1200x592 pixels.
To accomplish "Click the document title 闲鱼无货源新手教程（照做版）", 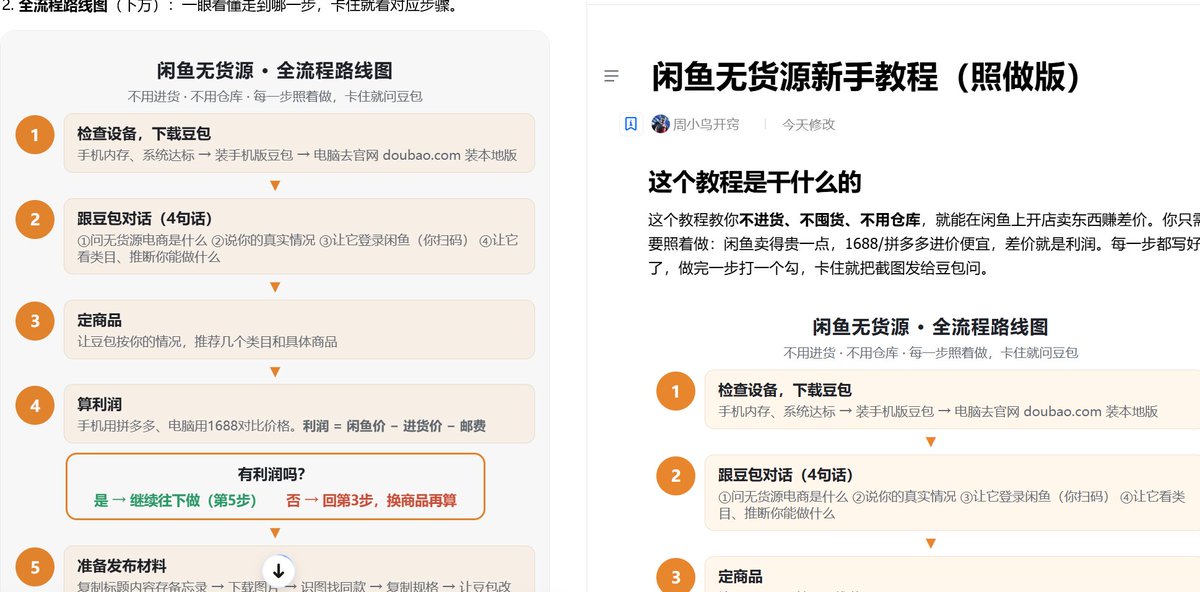I will click(x=866, y=77).
